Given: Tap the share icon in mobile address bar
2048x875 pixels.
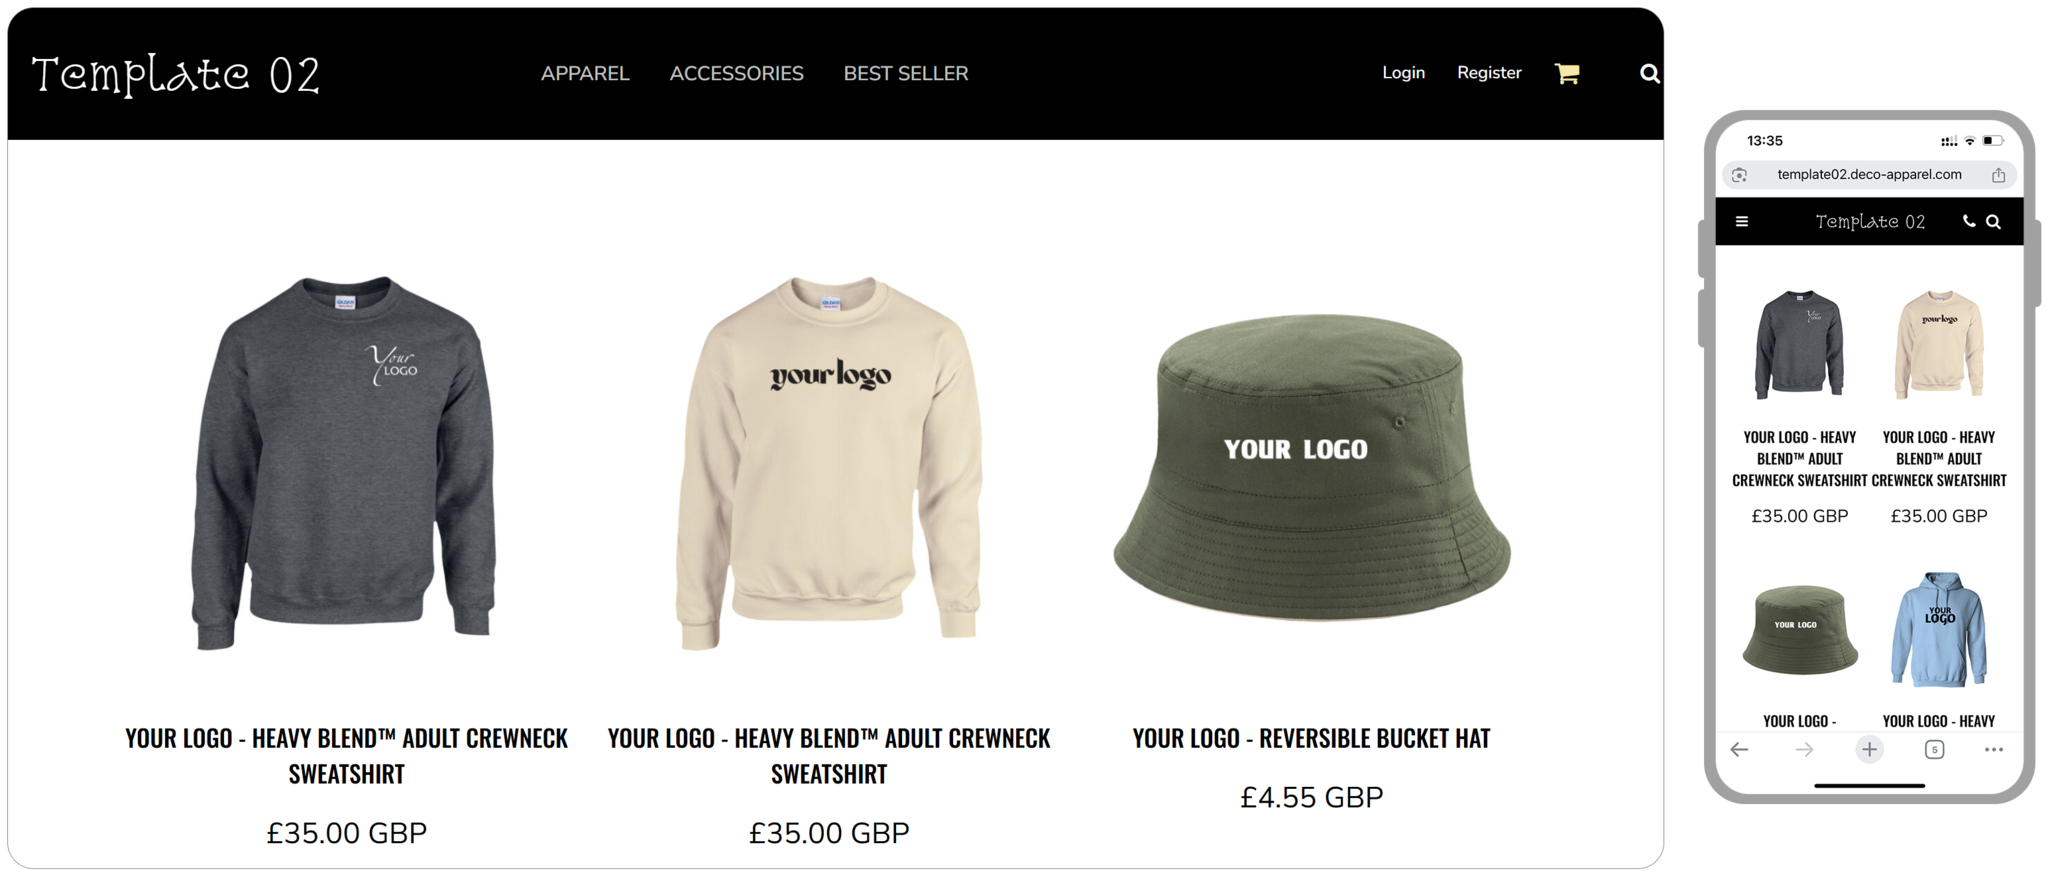Looking at the screenshot, I should [x=1998, y=175].
